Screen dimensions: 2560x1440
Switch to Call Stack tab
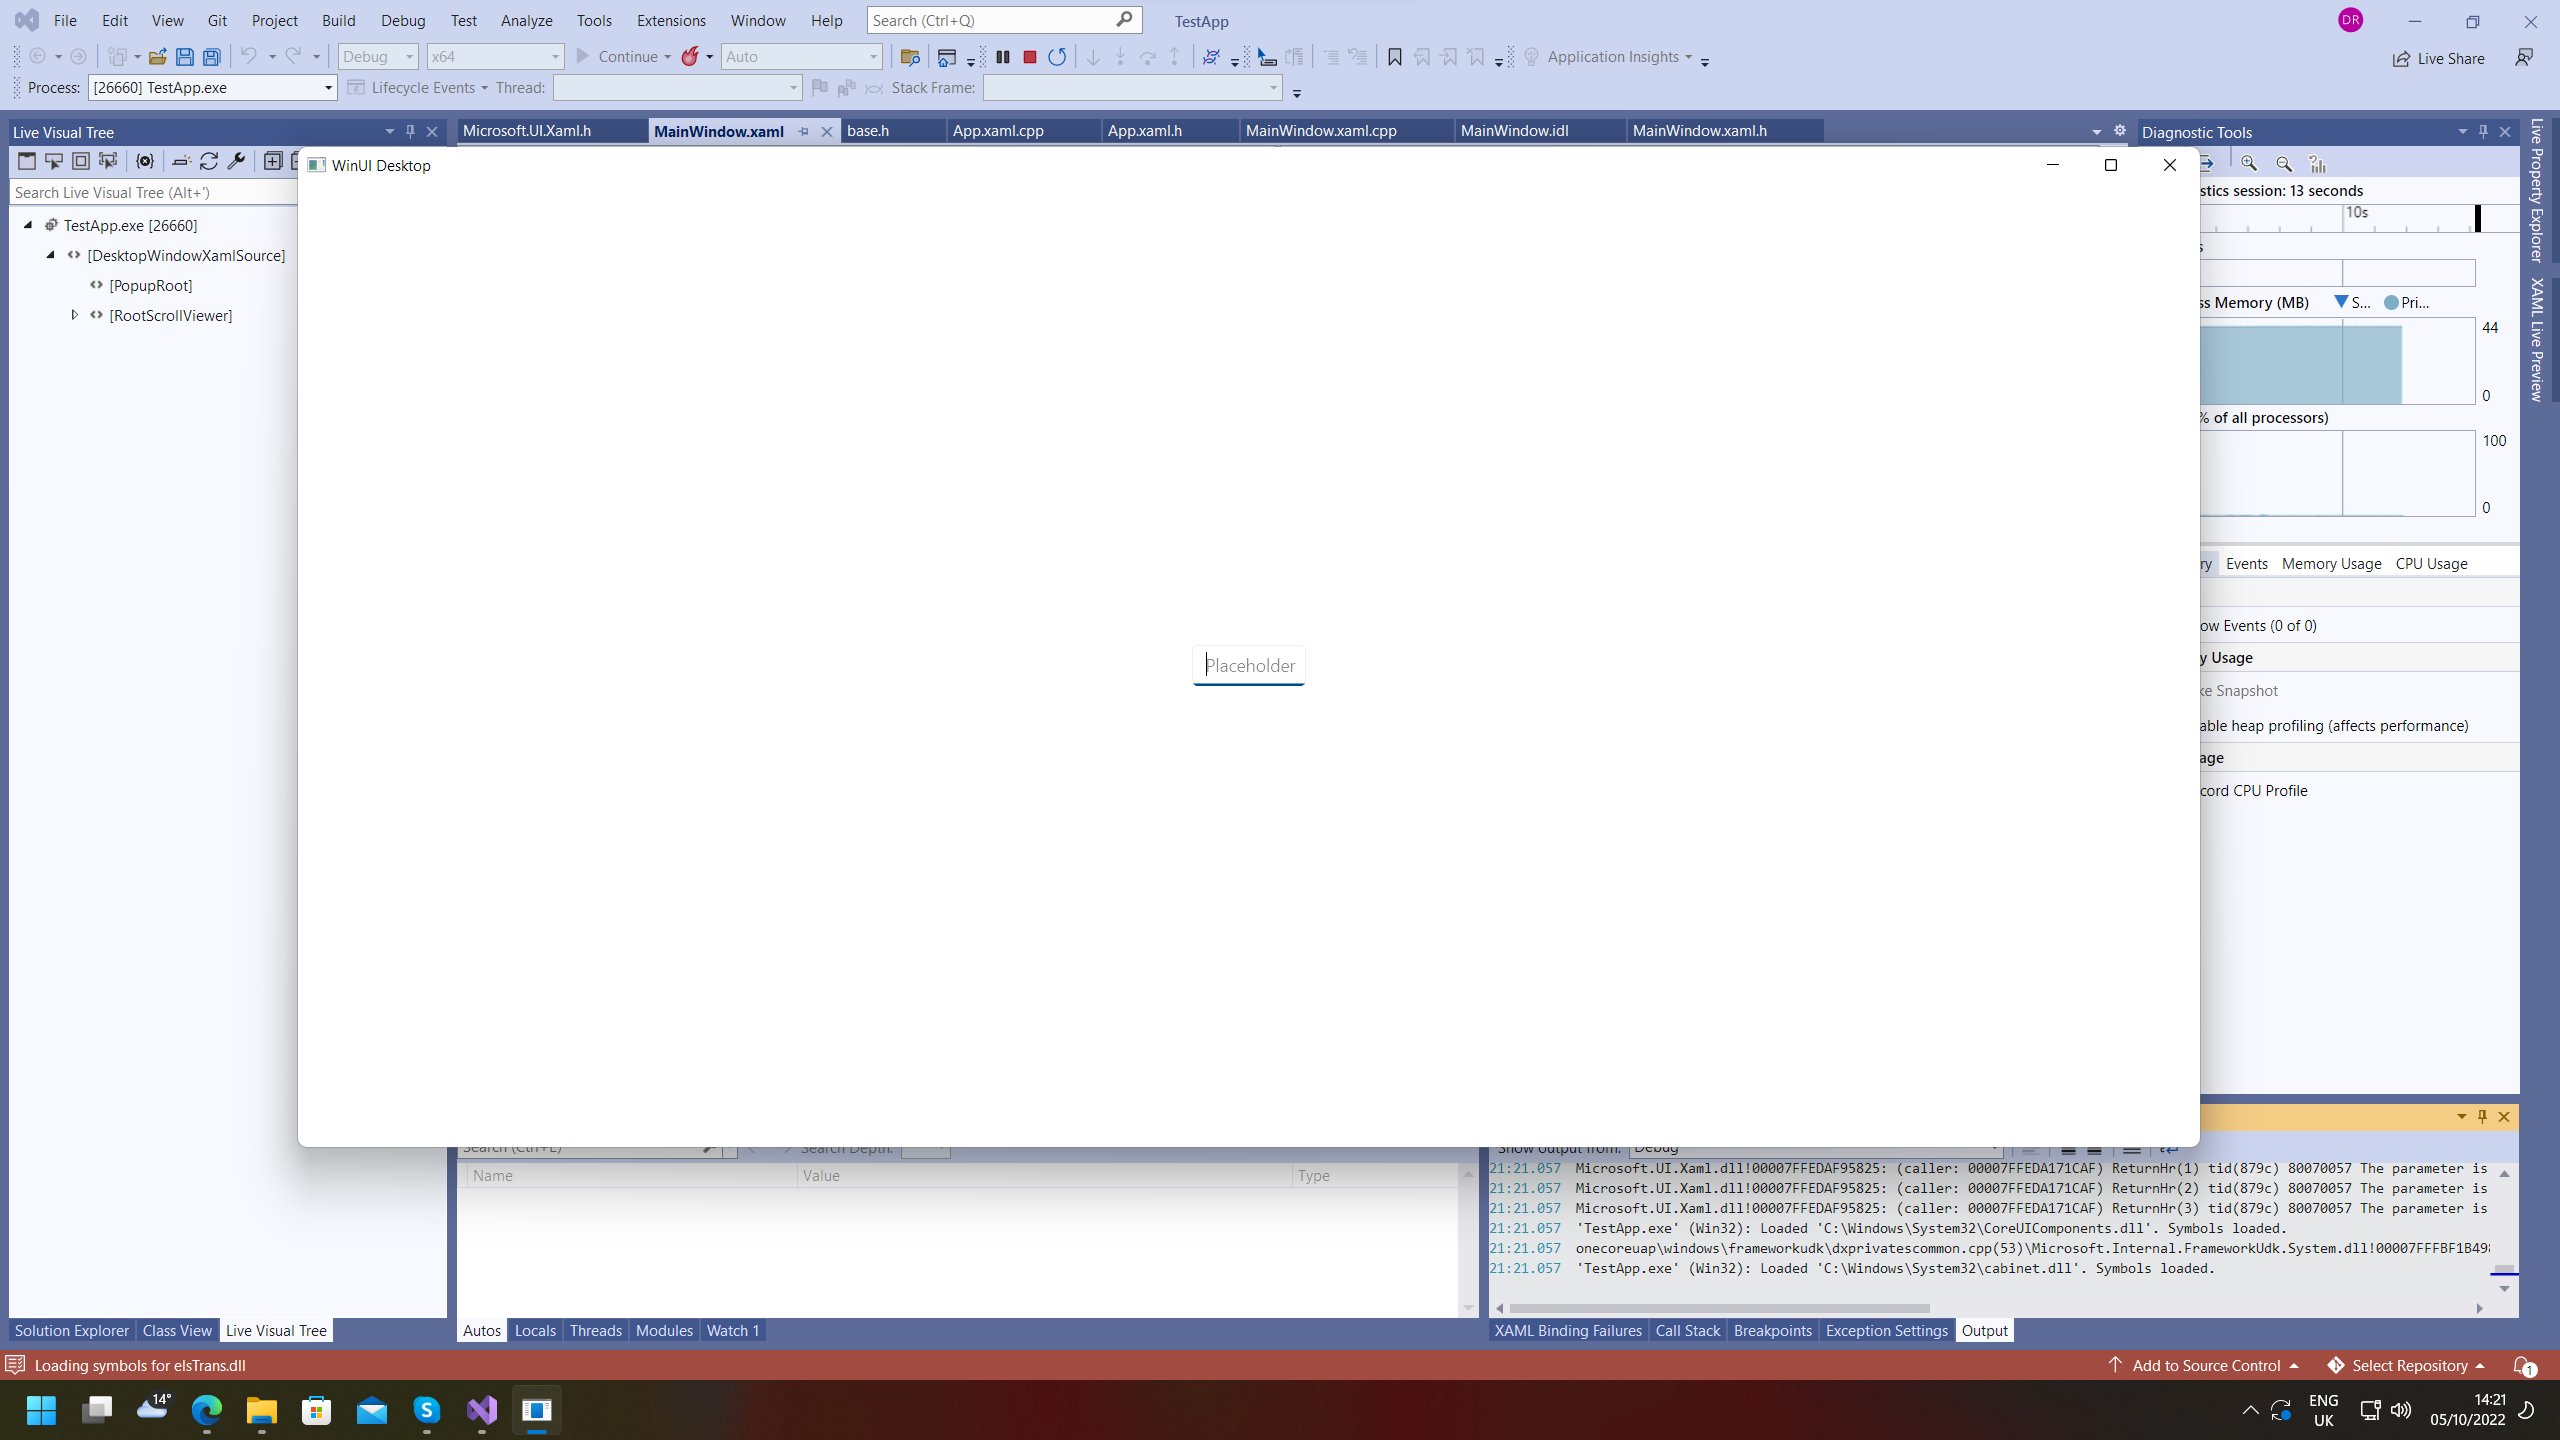click(x=1687, y=1331)
